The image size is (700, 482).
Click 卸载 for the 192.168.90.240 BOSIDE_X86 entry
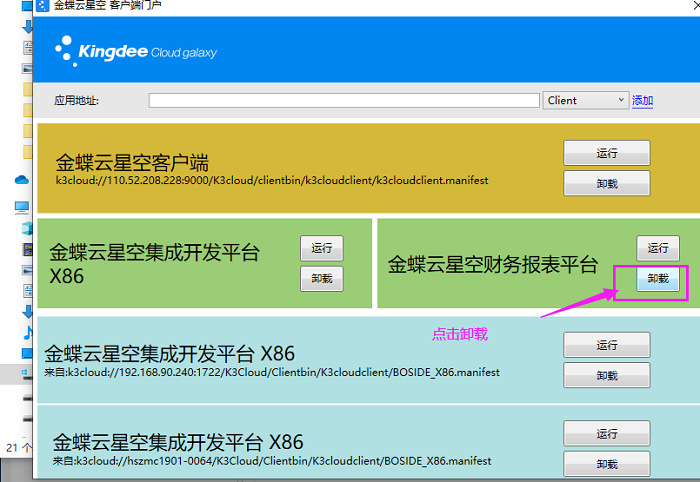tap(607, 375)
